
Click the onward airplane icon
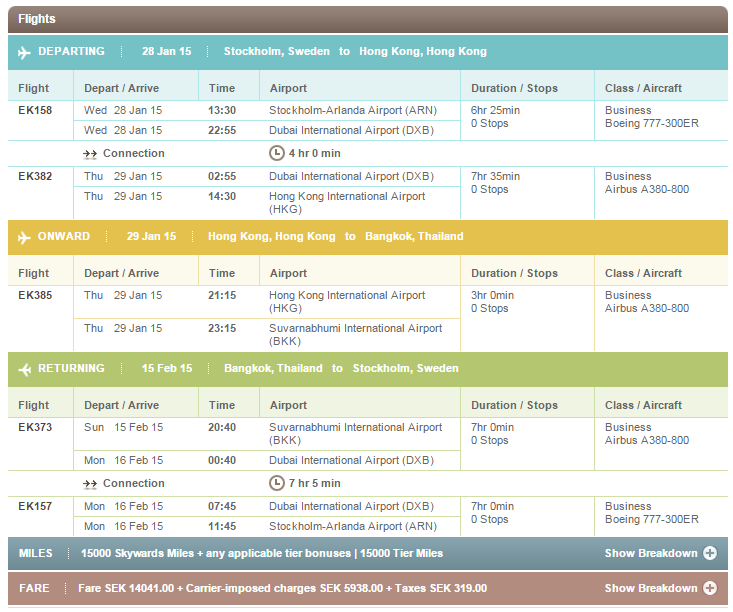(x=24, y=237)
